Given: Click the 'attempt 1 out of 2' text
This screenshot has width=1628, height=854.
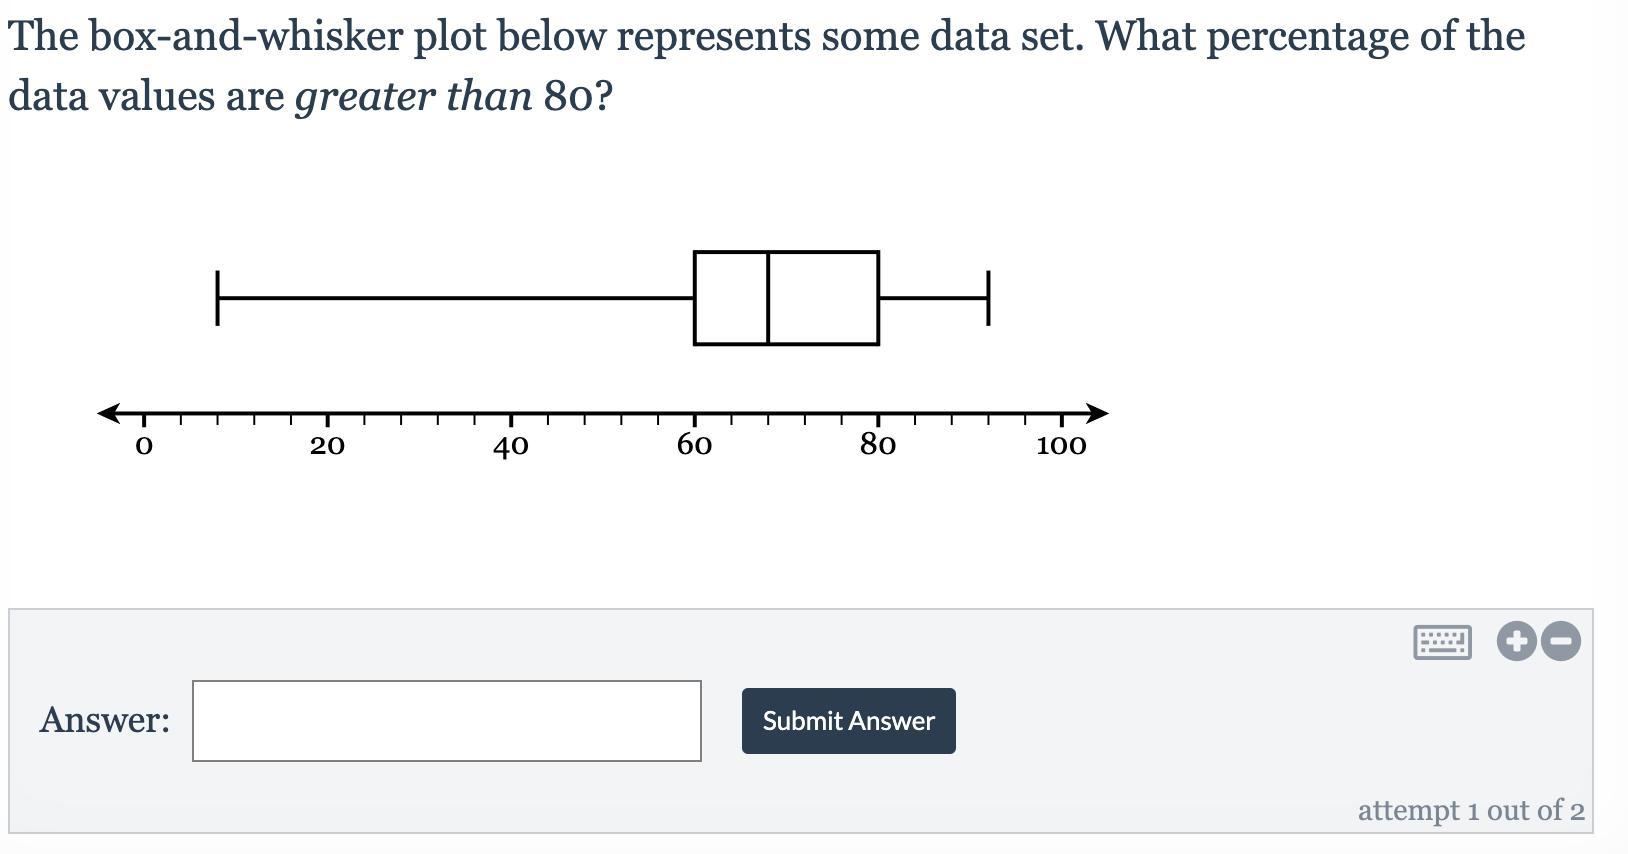Looking at the screenshot, I should point(1470,810).
